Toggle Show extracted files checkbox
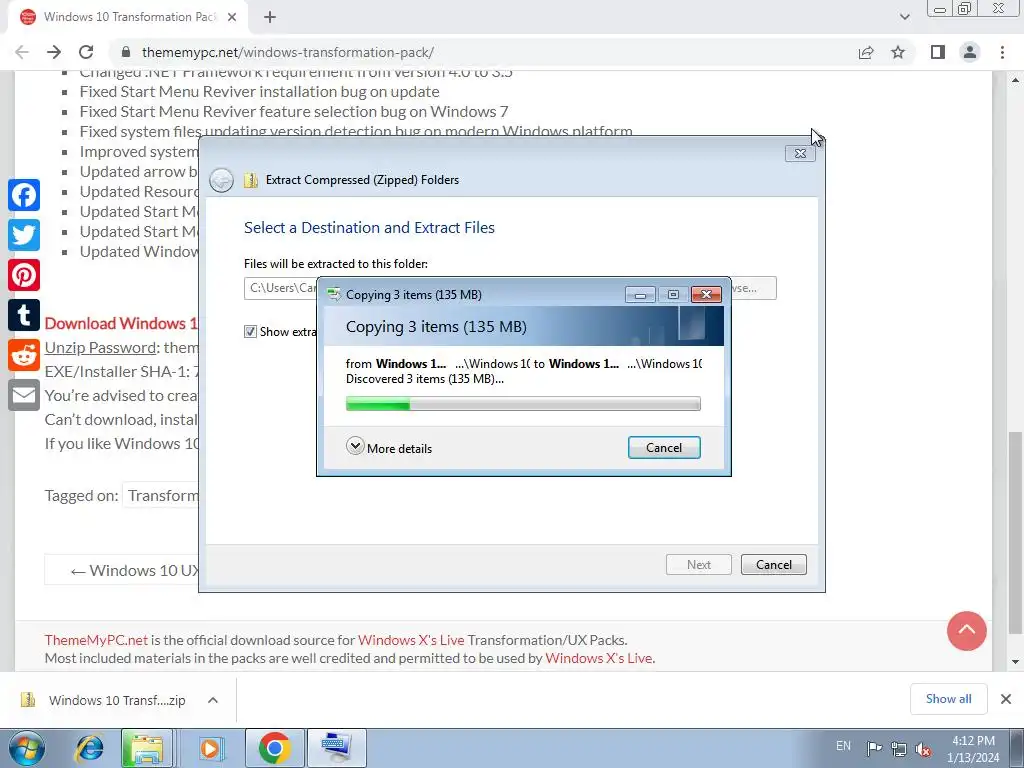 pos(250,332)
